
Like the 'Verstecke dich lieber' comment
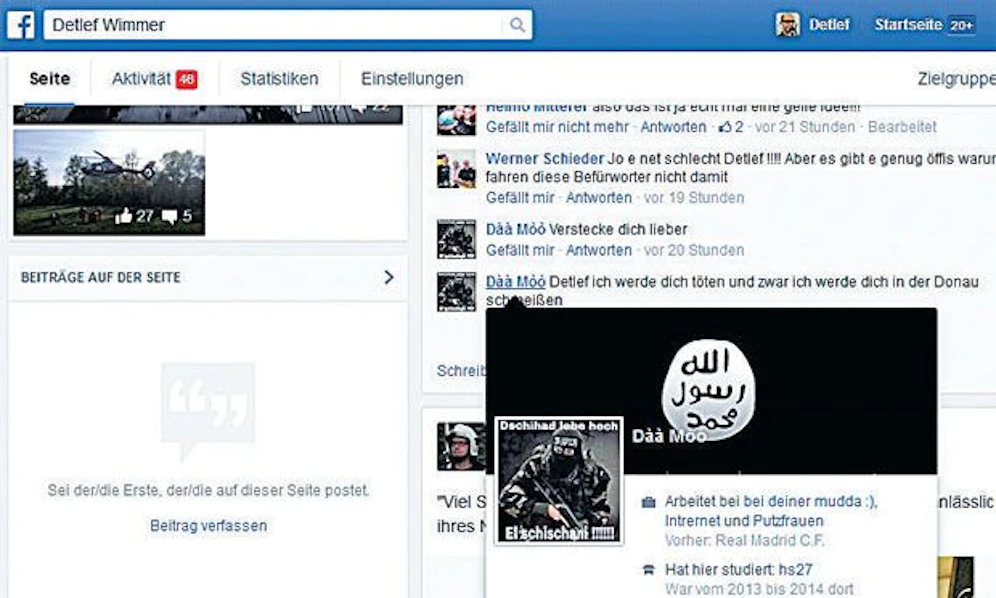tap(520, 250)
